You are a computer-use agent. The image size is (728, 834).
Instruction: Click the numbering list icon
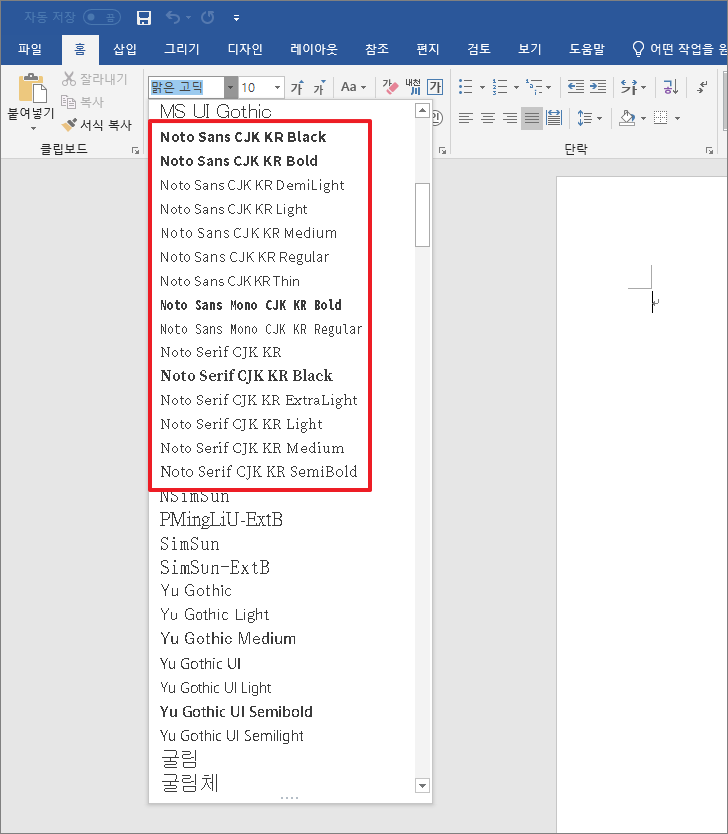[500, 87]
